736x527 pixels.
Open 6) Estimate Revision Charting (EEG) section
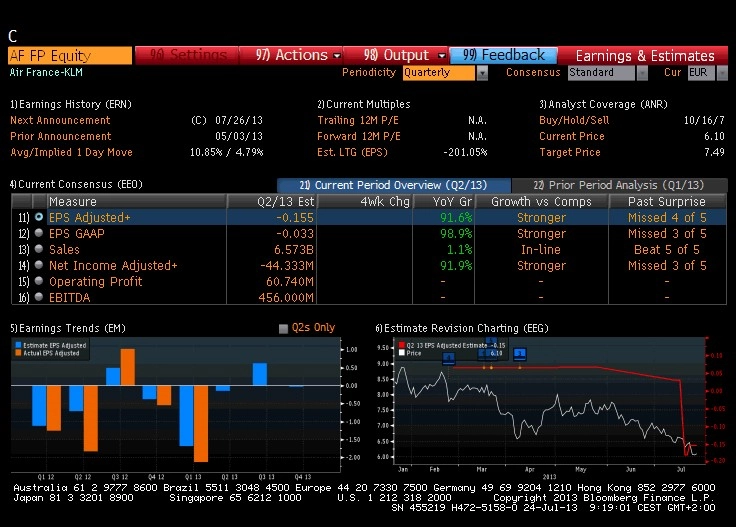pos(462,328)
